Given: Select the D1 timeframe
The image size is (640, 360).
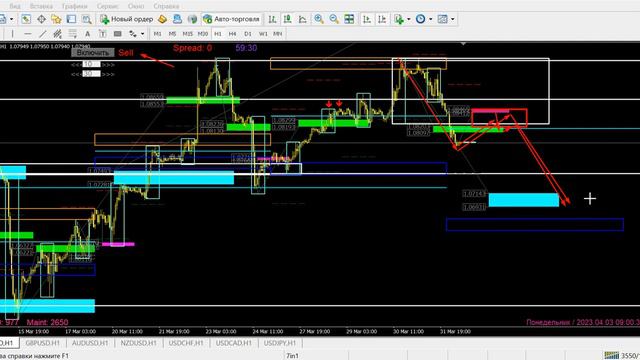Looking at the screenshot, I should [x=248, y=34].
